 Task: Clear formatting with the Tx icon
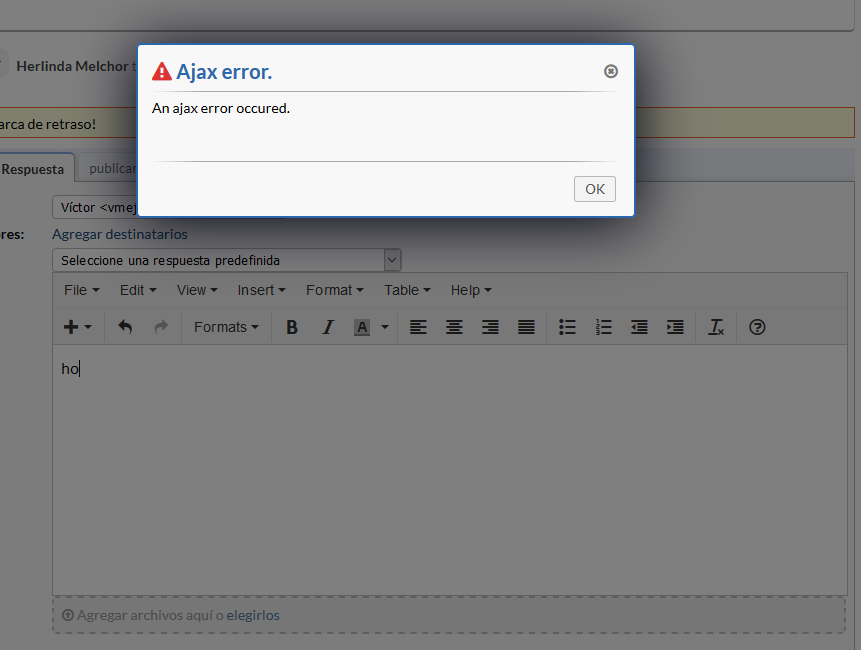[716, 327]
